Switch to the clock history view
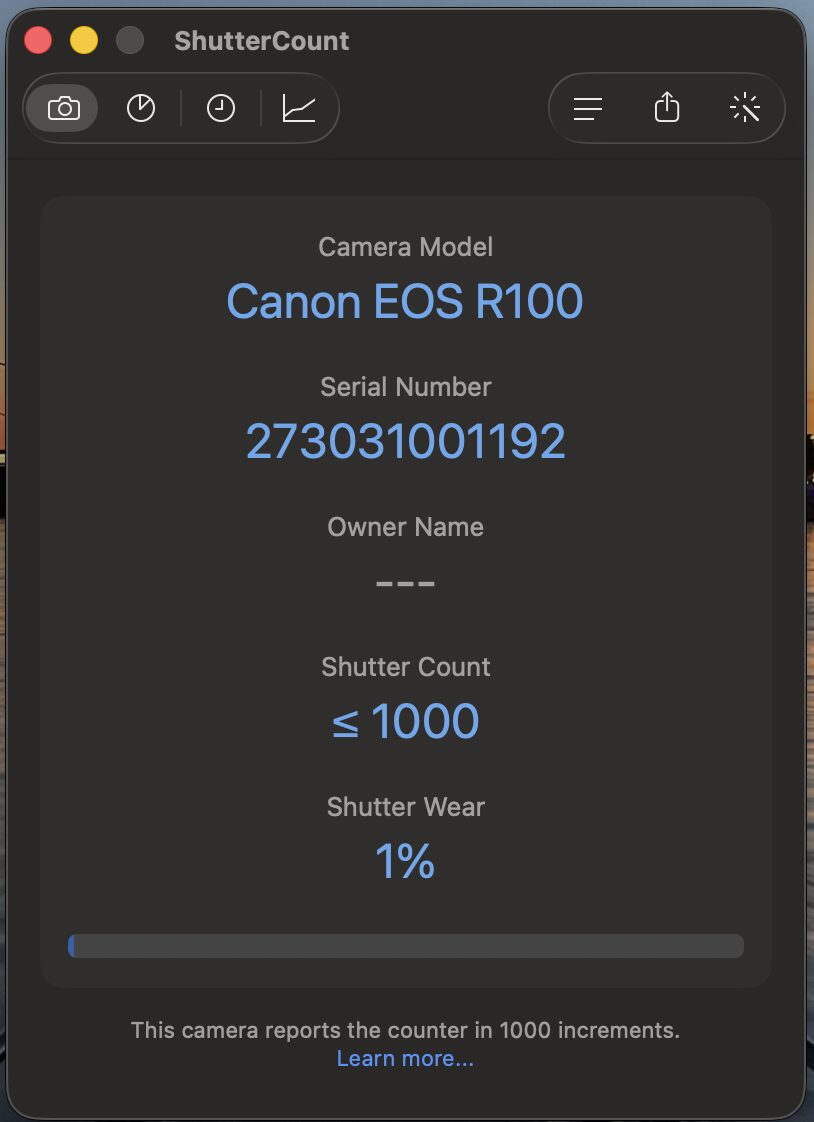This screenshot has width=814, height=1122. [x=220, y=108]
